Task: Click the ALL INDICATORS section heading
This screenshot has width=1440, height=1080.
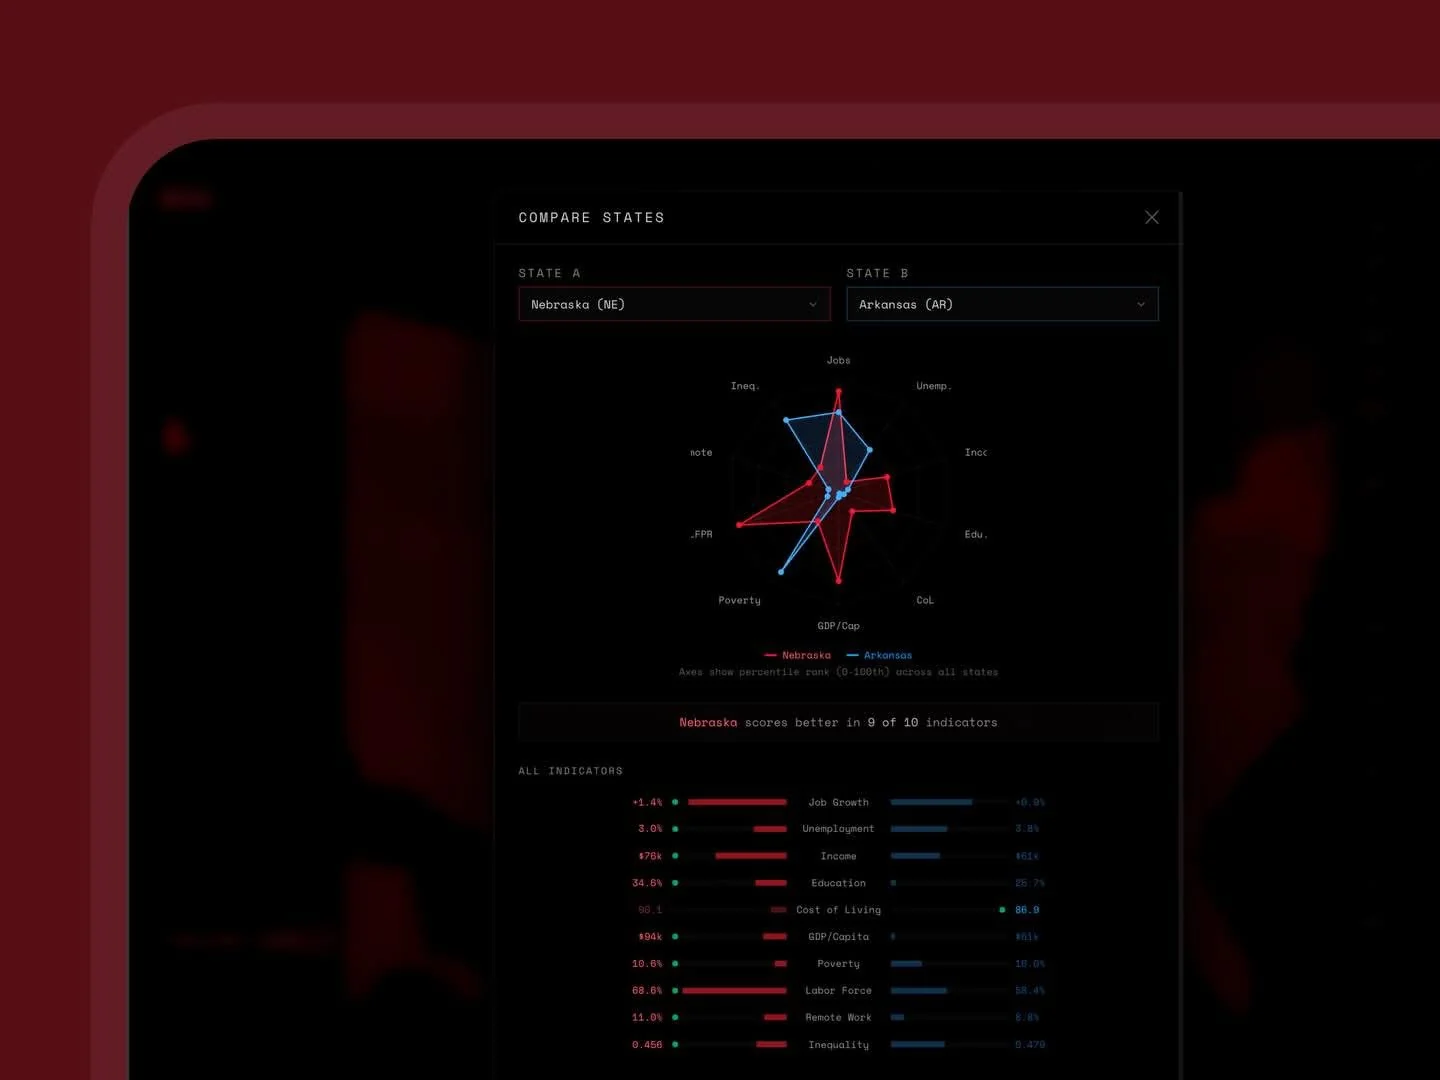Action: (x=570, y=771)
